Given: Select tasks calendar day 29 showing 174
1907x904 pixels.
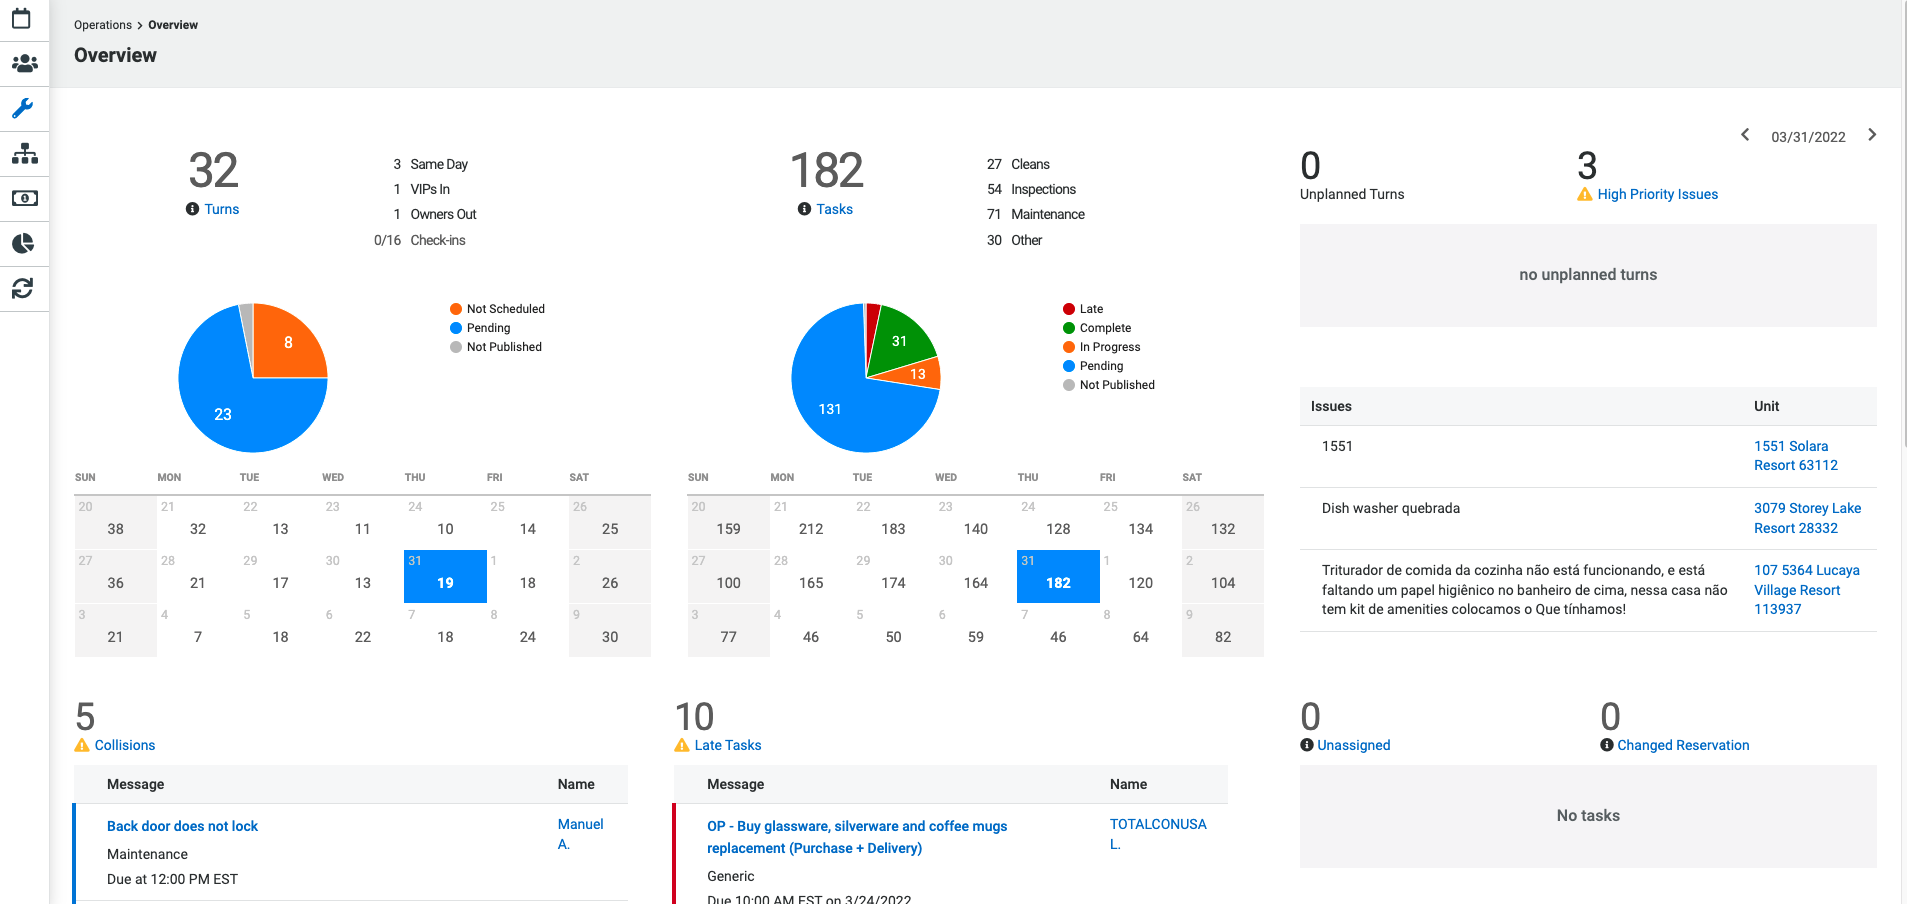Looking at the screenshot, I should (893, 576).
